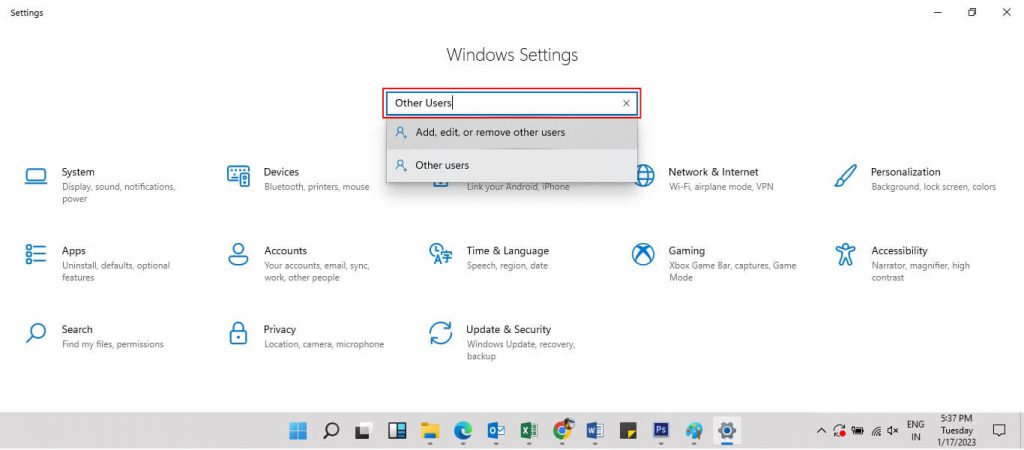1024x450 pixels.
Task: Launch Word from taskbar
Action: pyautogui.click(x=594, y=430)
